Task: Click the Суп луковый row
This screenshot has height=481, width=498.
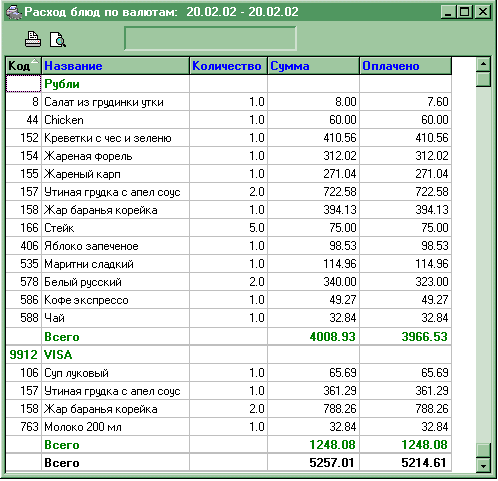Action: 229,373
